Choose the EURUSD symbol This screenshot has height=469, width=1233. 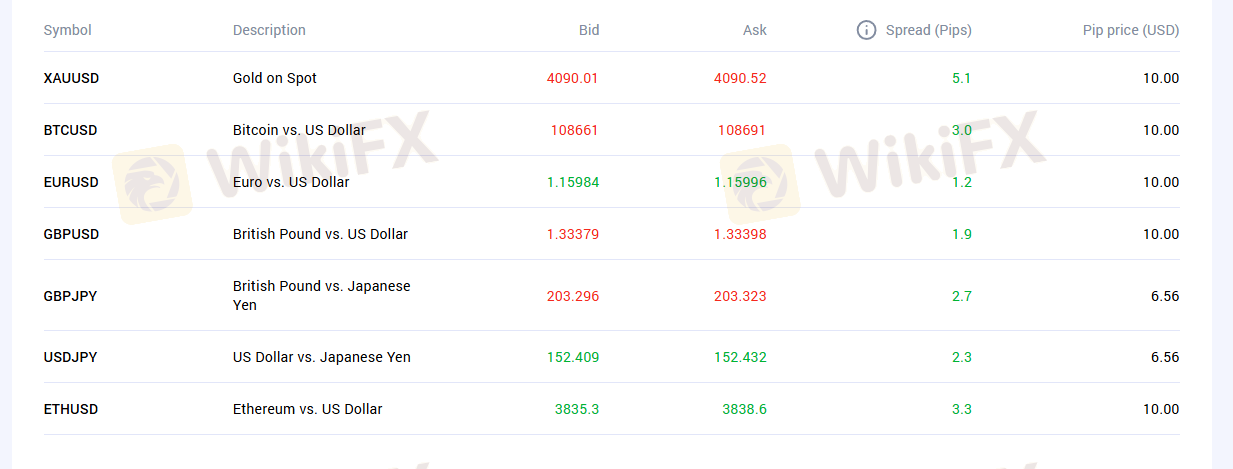(x=72, y=182)
